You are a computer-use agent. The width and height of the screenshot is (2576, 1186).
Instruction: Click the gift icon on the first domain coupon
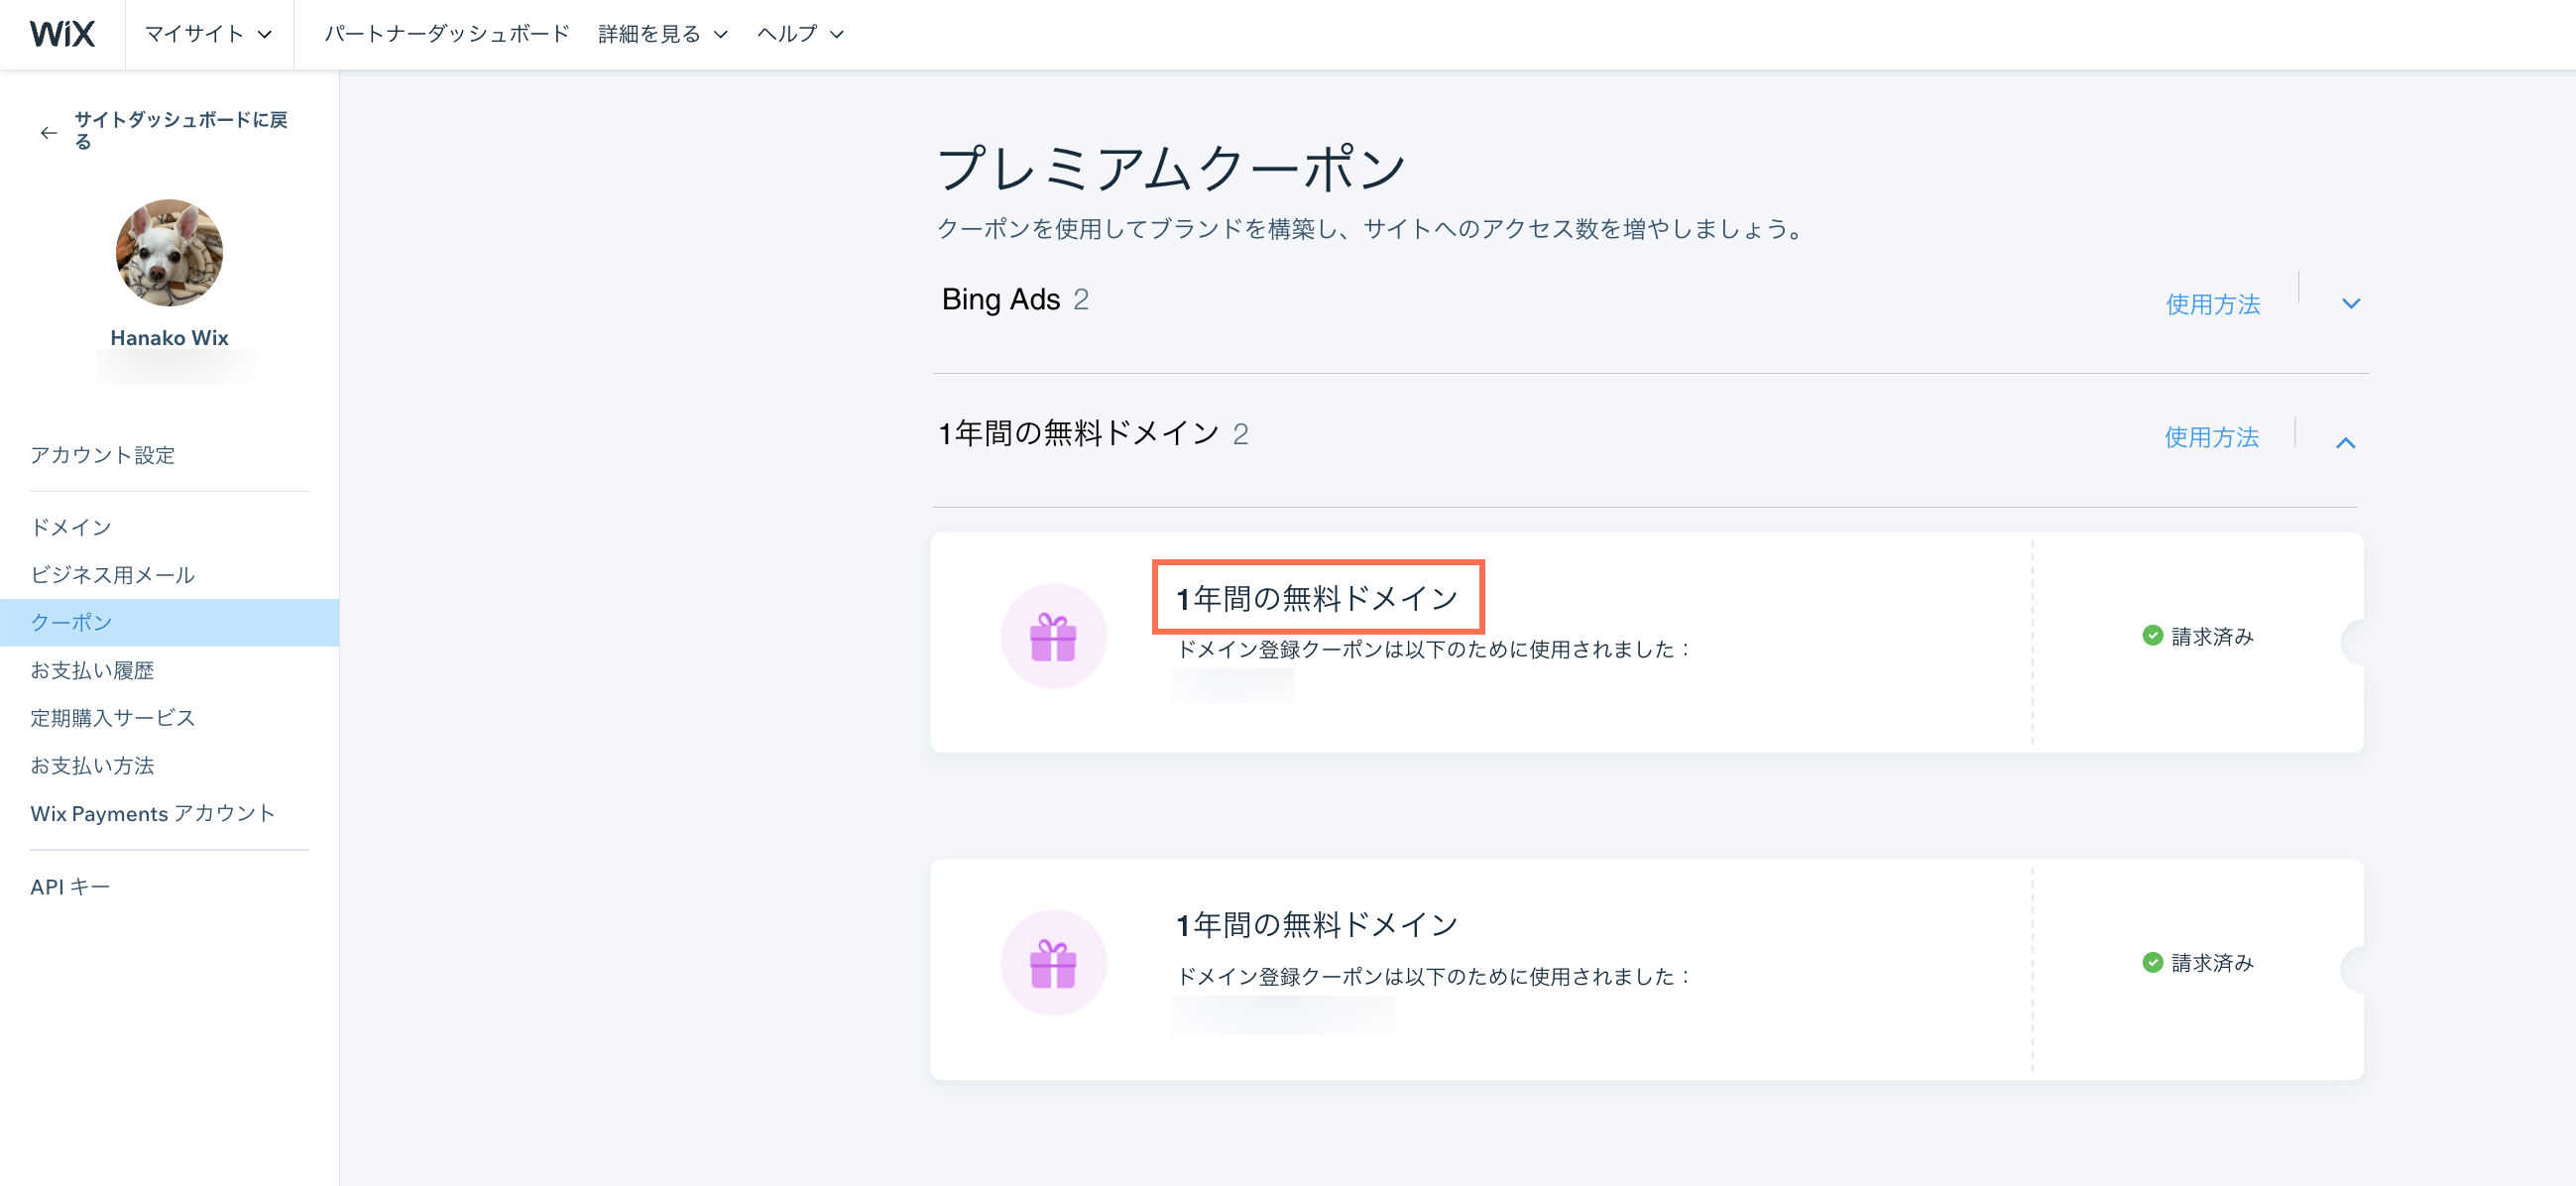click(x=1053, y=634)
